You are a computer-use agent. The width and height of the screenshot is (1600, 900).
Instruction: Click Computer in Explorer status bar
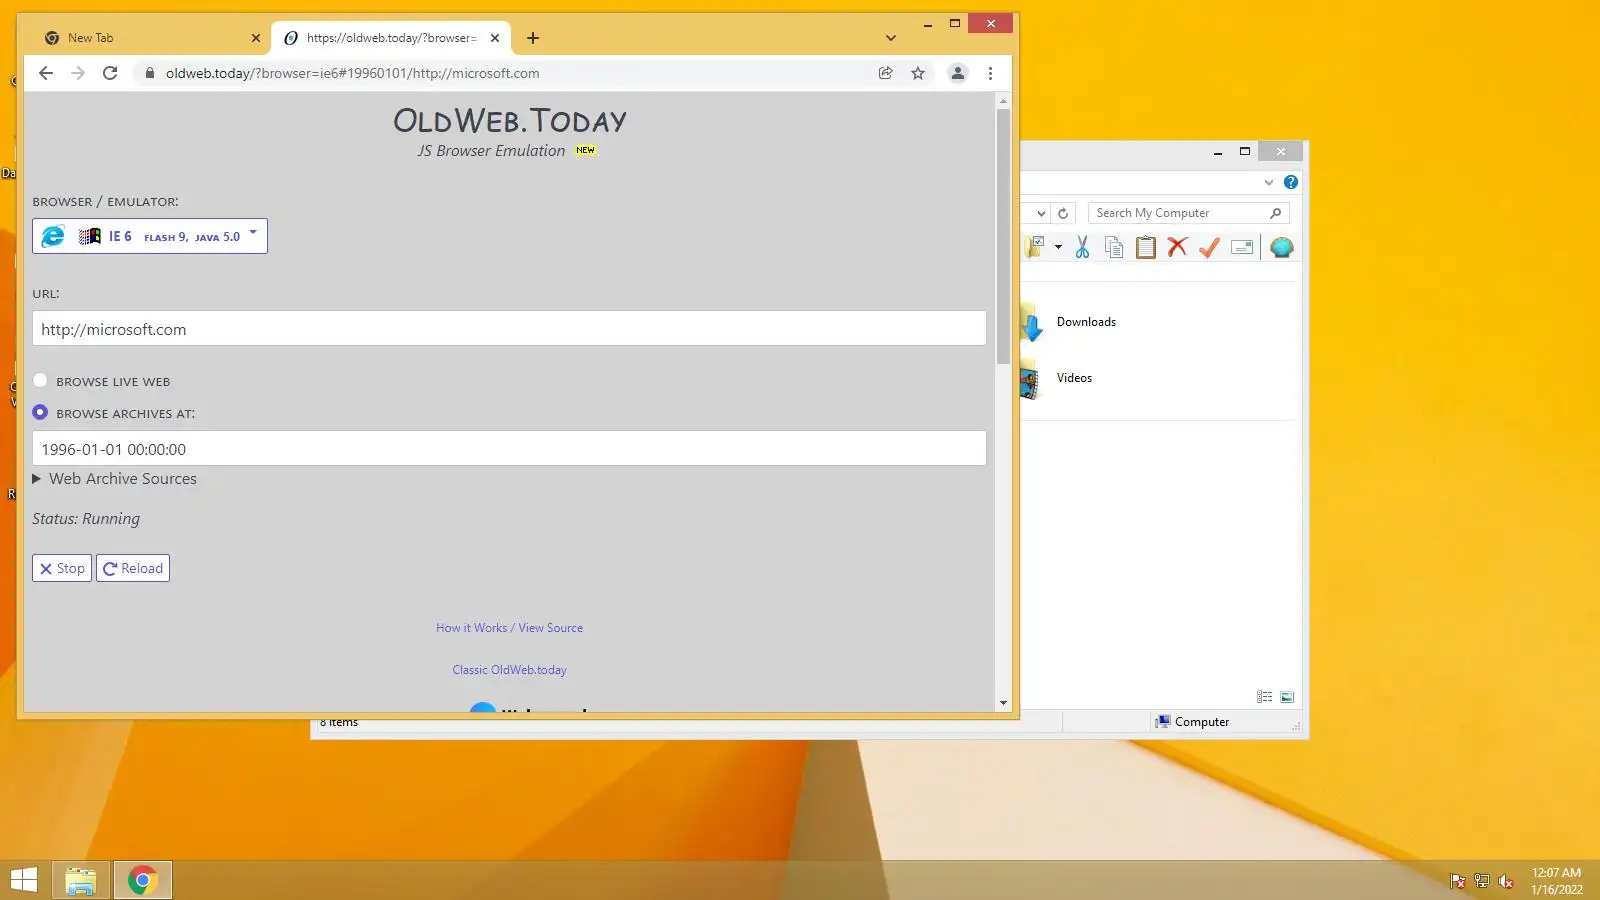[1192, 722]
